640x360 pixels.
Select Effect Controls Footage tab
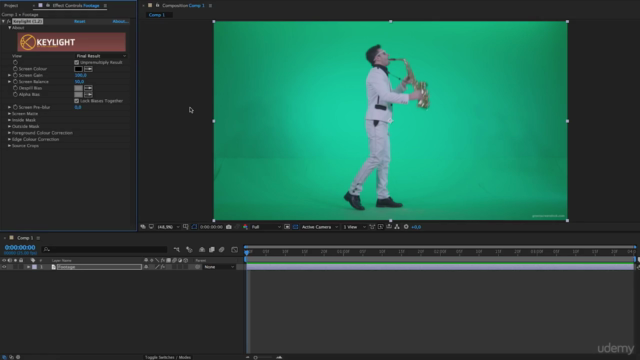click(76, 6)
